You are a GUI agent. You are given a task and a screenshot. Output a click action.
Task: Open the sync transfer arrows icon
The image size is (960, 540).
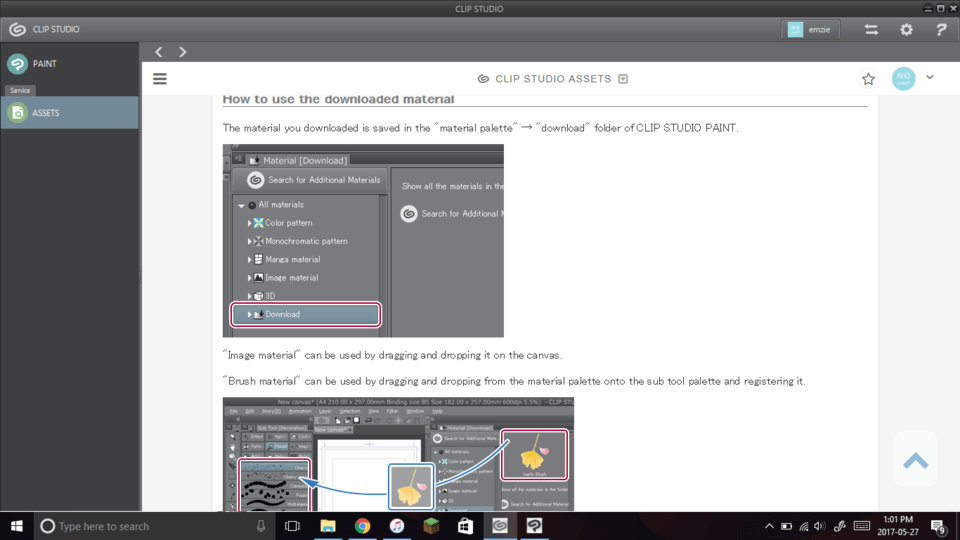(871, 29)
